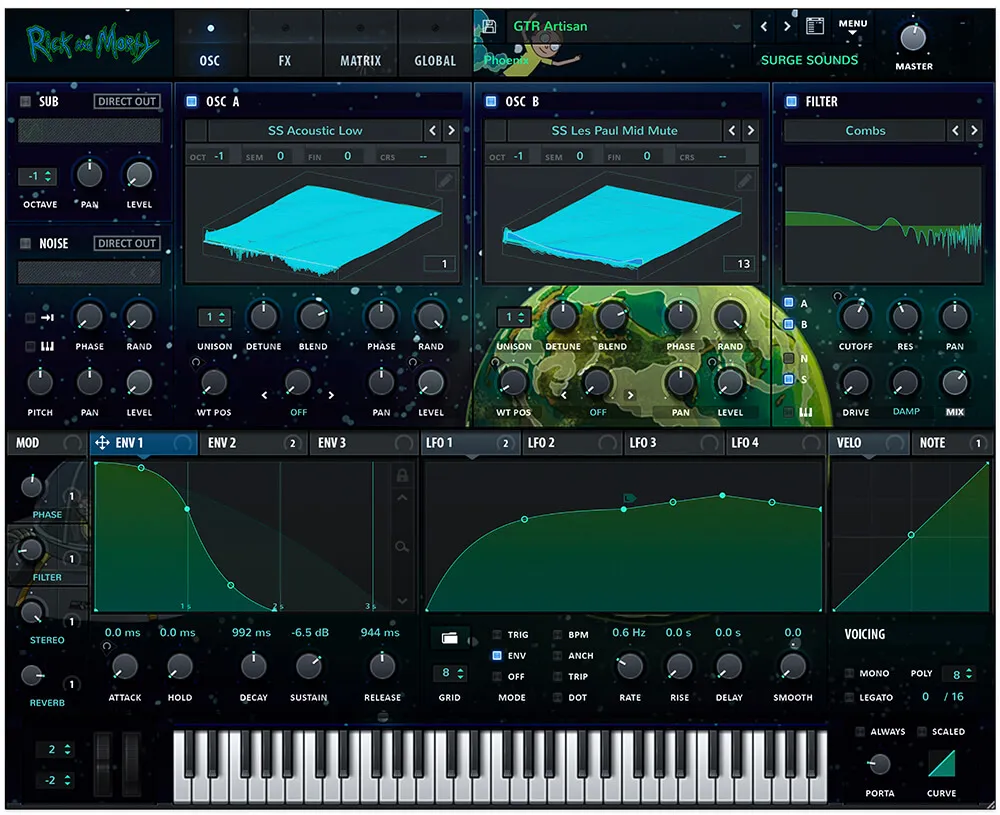
Task: Switch to the OSC tab
Action: (210, 45)
